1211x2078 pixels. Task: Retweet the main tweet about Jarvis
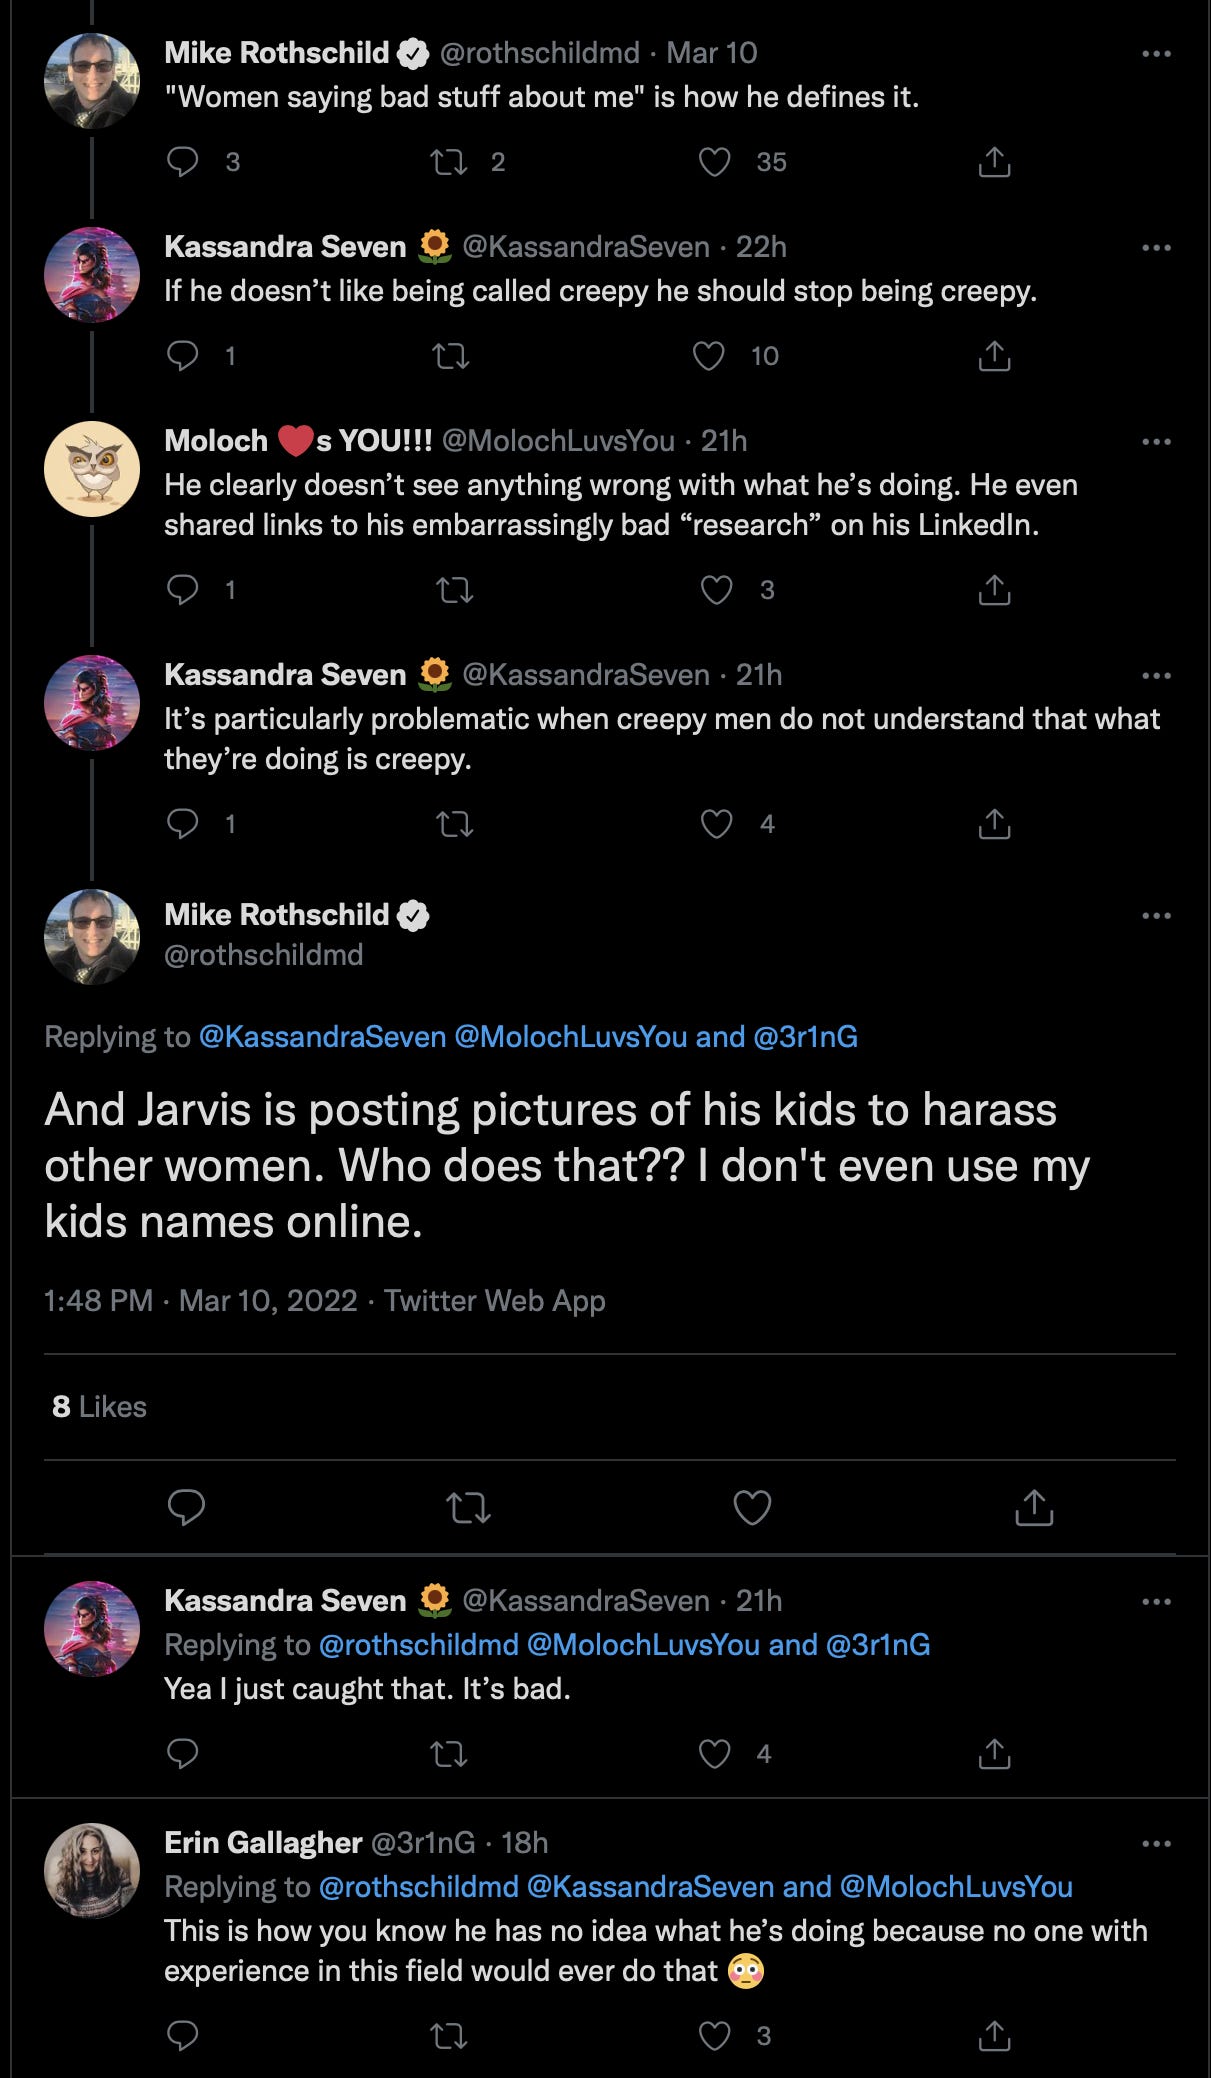pos(468,1507)
